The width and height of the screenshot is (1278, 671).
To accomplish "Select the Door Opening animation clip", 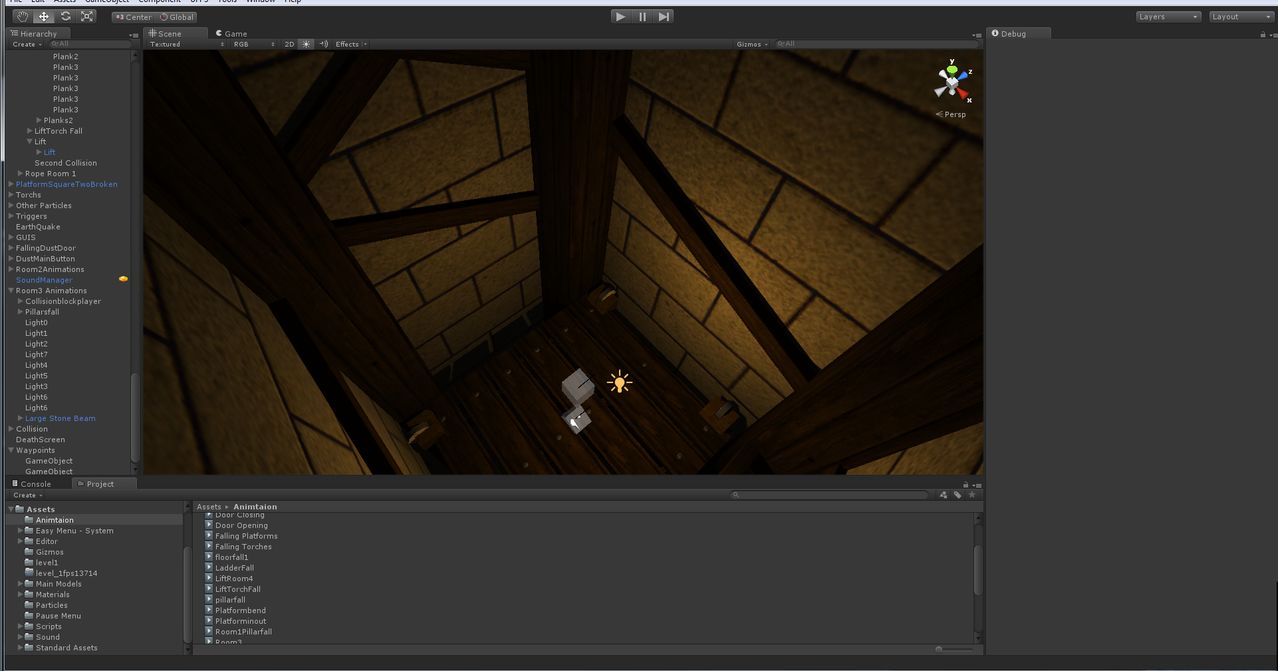I will [241, 525].
